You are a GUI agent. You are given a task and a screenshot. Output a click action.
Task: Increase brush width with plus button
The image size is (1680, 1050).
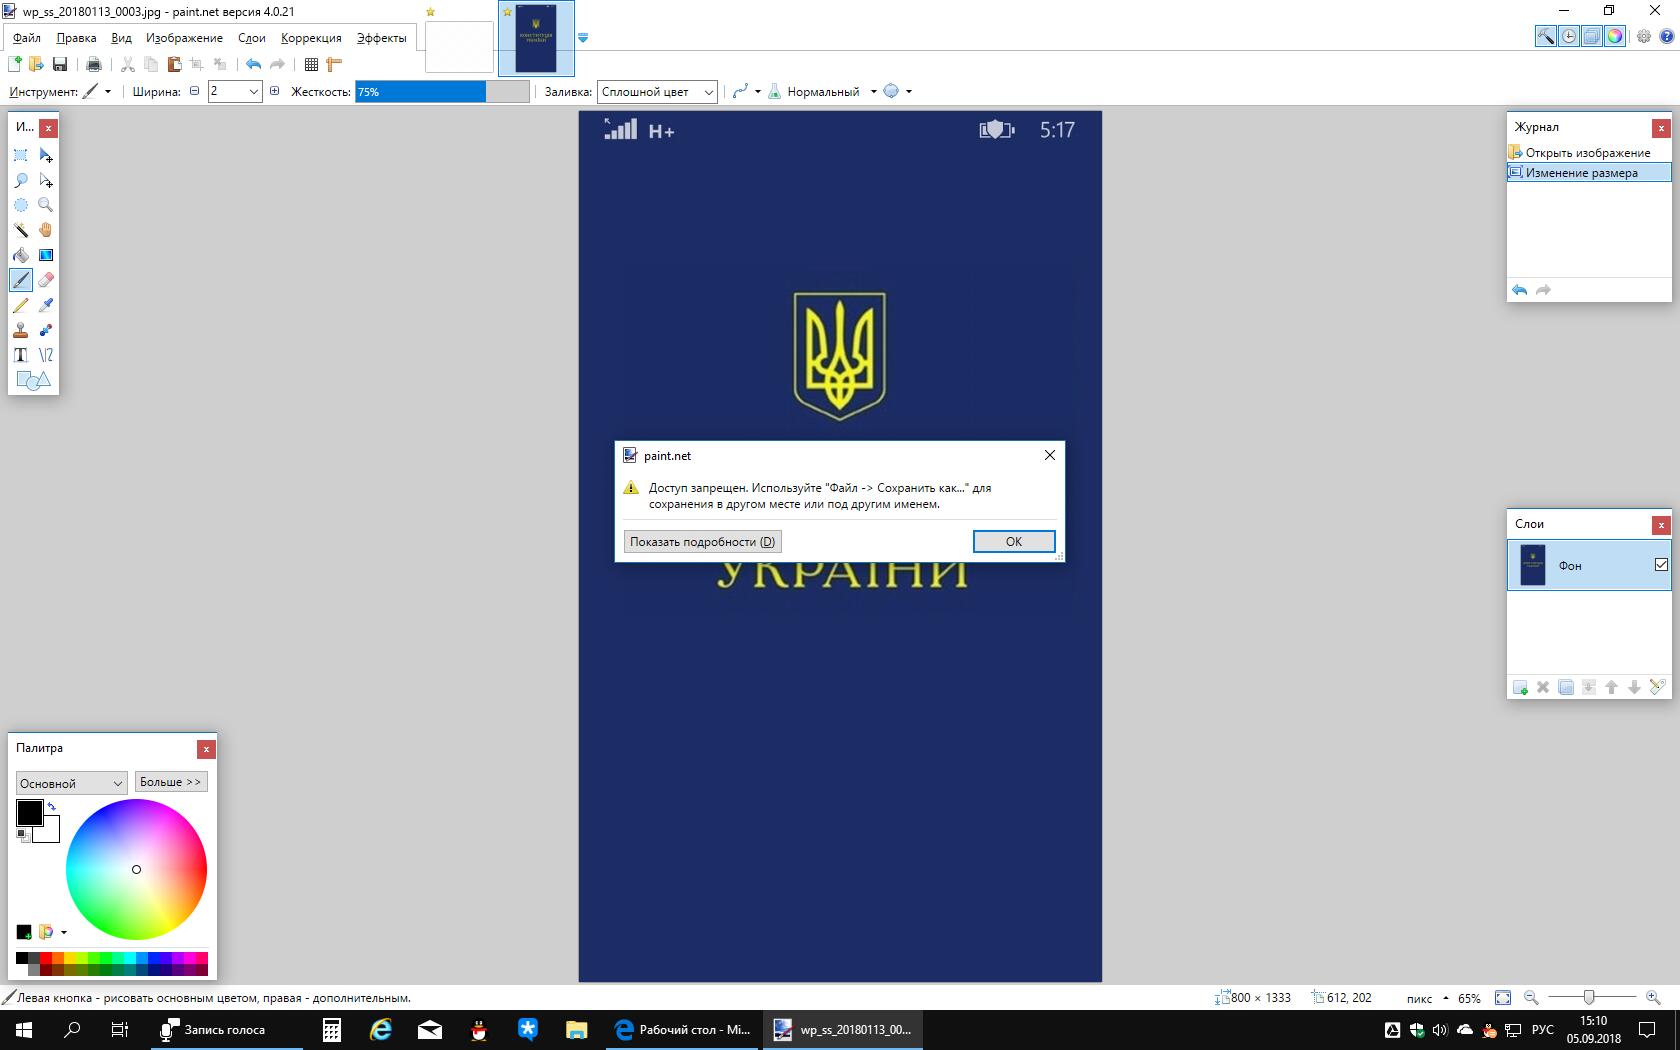click(x=275, y=91)
